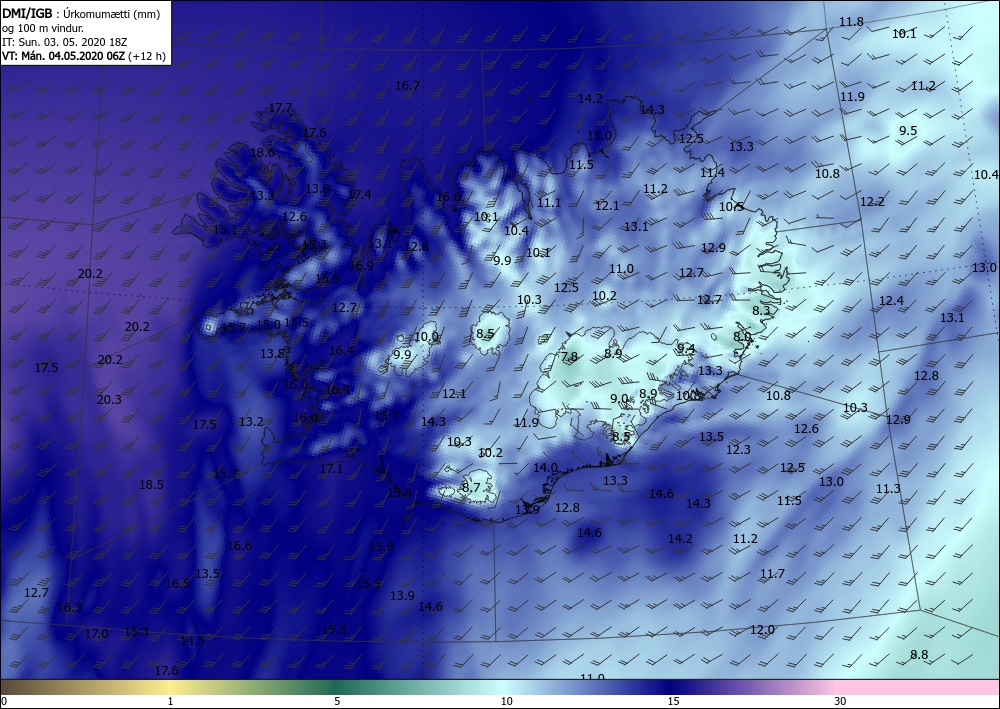Screen dimensions: 1000x709
Task: Click the 11.7 value on the map
Action: point(772,574)
